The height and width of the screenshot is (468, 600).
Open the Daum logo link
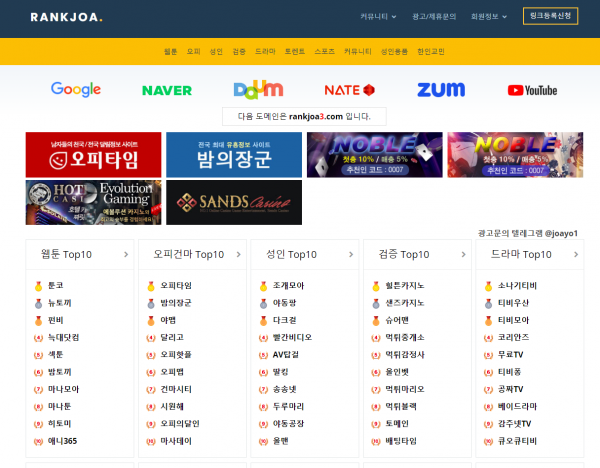258,90
